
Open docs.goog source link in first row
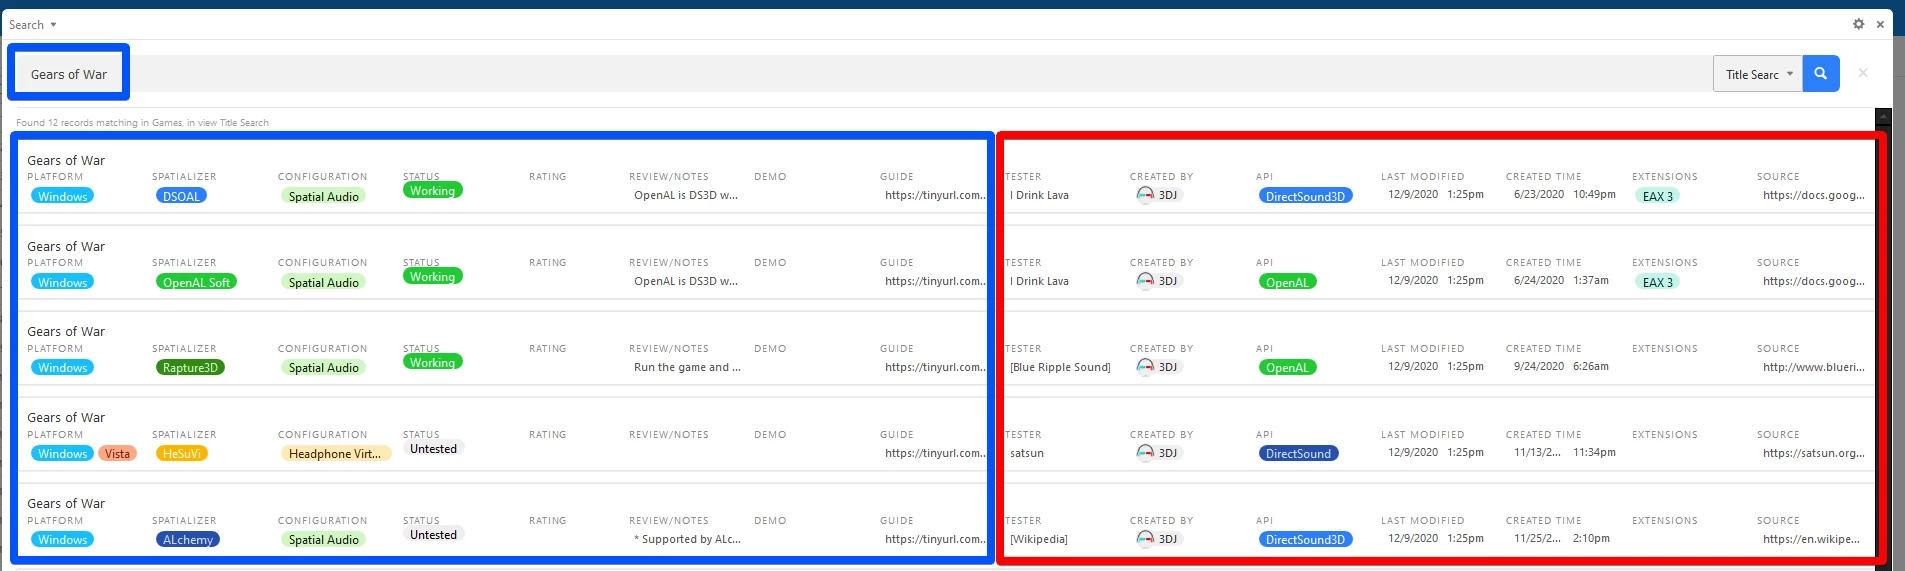tap(1813, 195)
